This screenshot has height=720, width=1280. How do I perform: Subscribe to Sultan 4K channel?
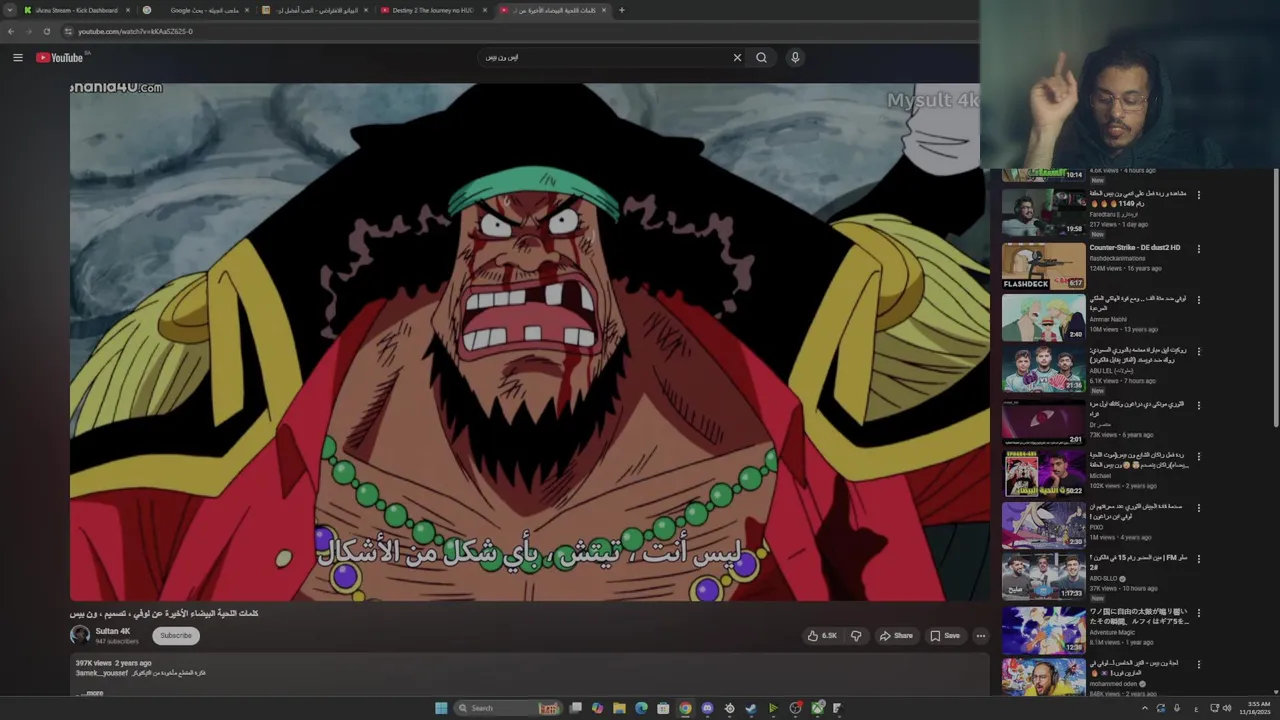[176, 635]
